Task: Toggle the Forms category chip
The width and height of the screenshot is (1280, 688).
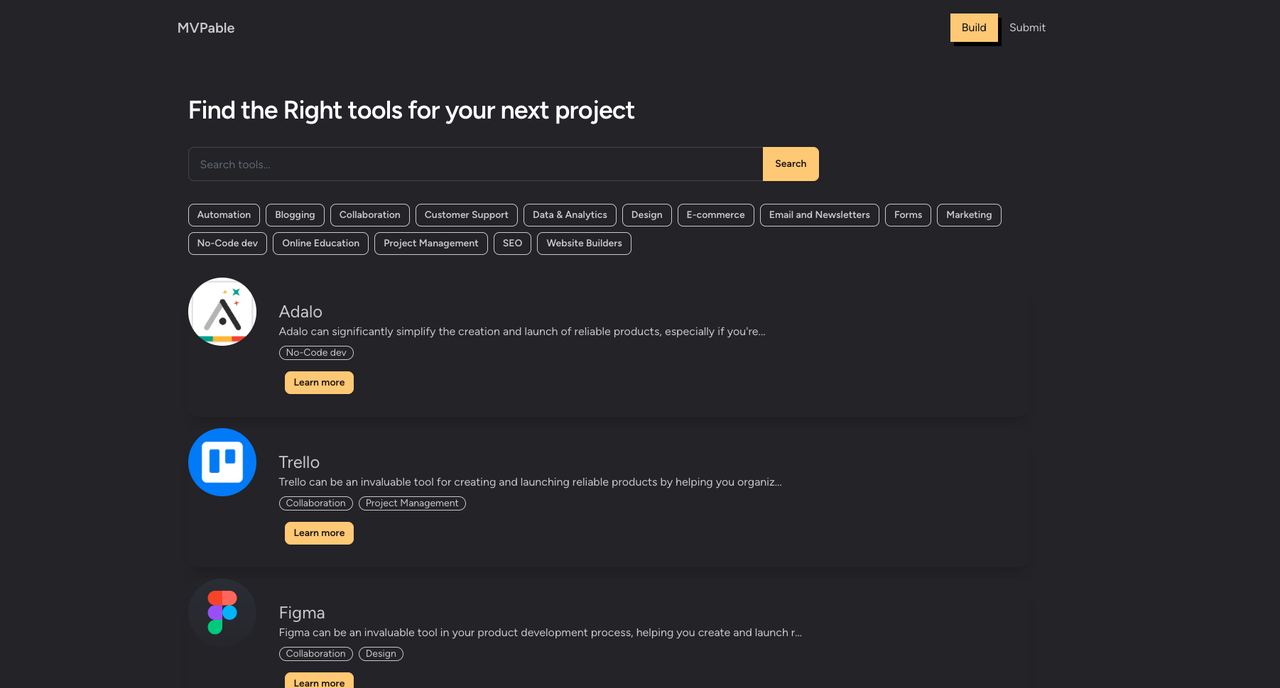Action: 907,215
